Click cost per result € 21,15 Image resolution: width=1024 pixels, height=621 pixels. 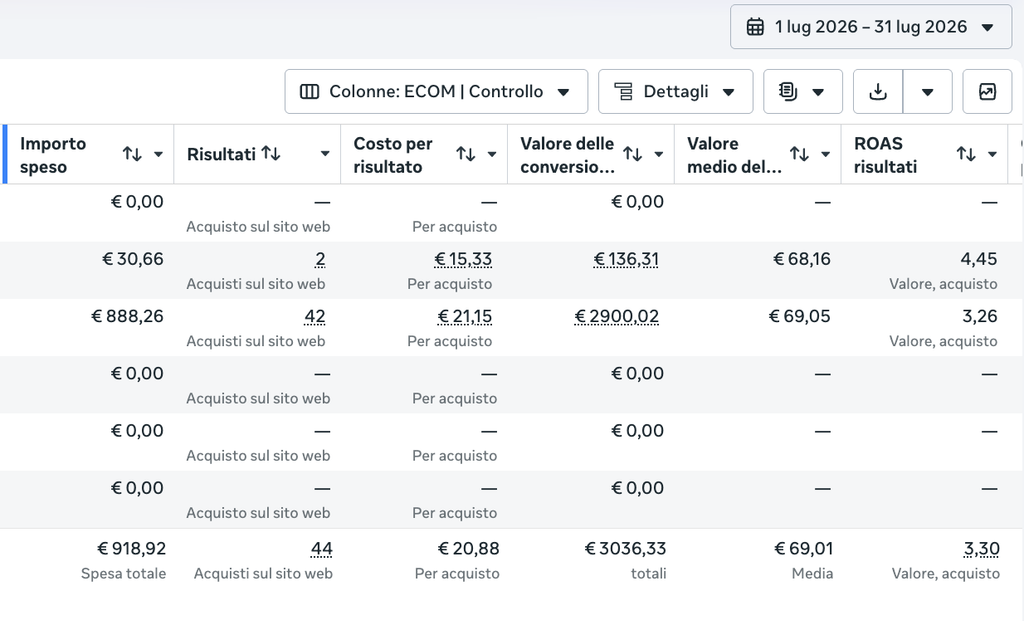(464, 317)
